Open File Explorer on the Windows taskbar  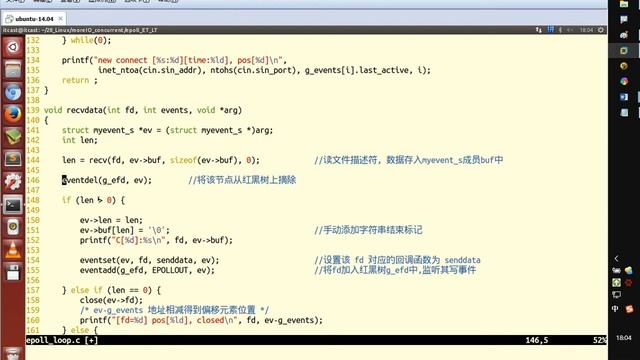tap(624, 4)
